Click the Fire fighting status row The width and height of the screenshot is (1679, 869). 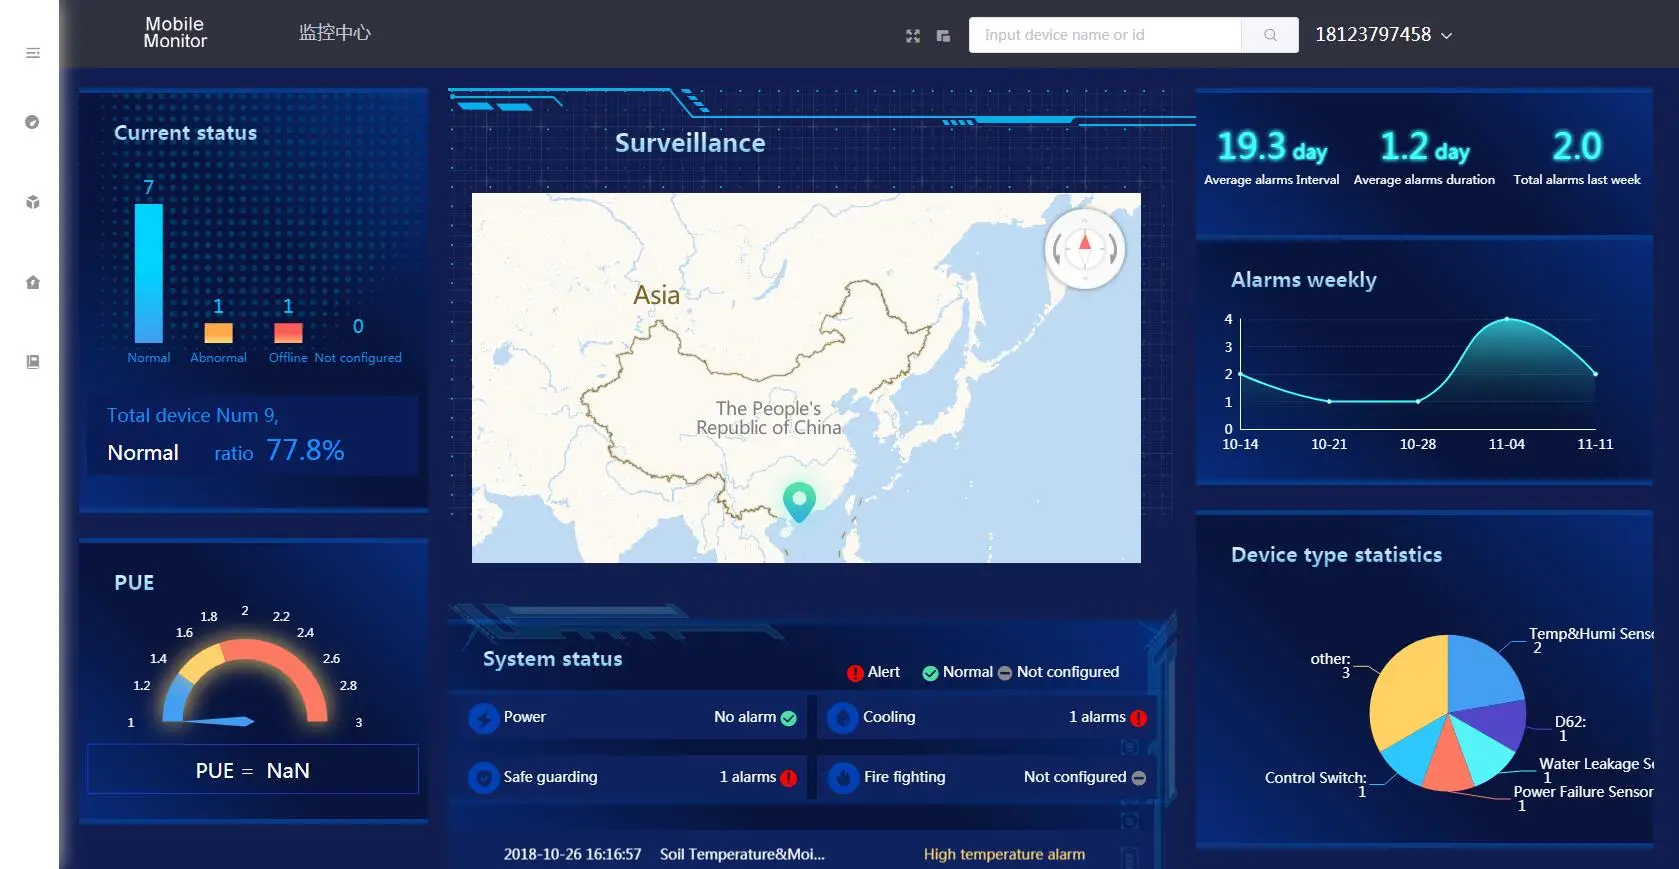[986, 777]
